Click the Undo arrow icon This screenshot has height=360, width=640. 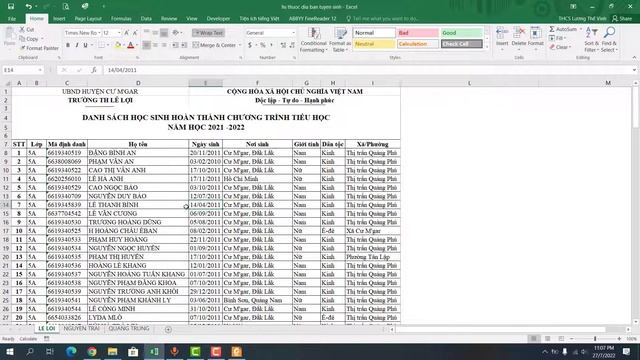pos(28,7)
